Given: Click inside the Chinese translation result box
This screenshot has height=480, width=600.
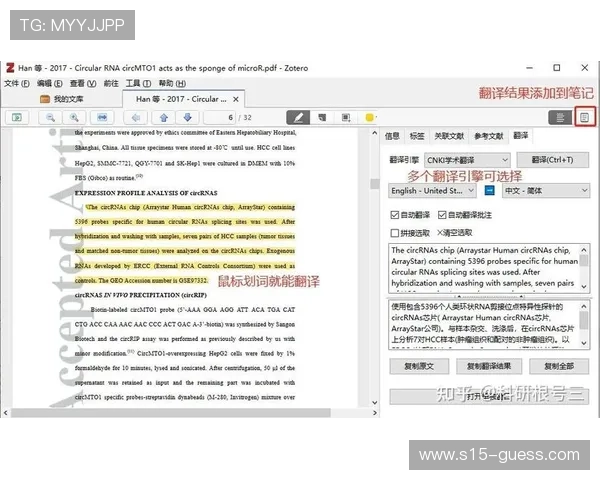Looking at the screenshot, I should click(x=484, y=324).
